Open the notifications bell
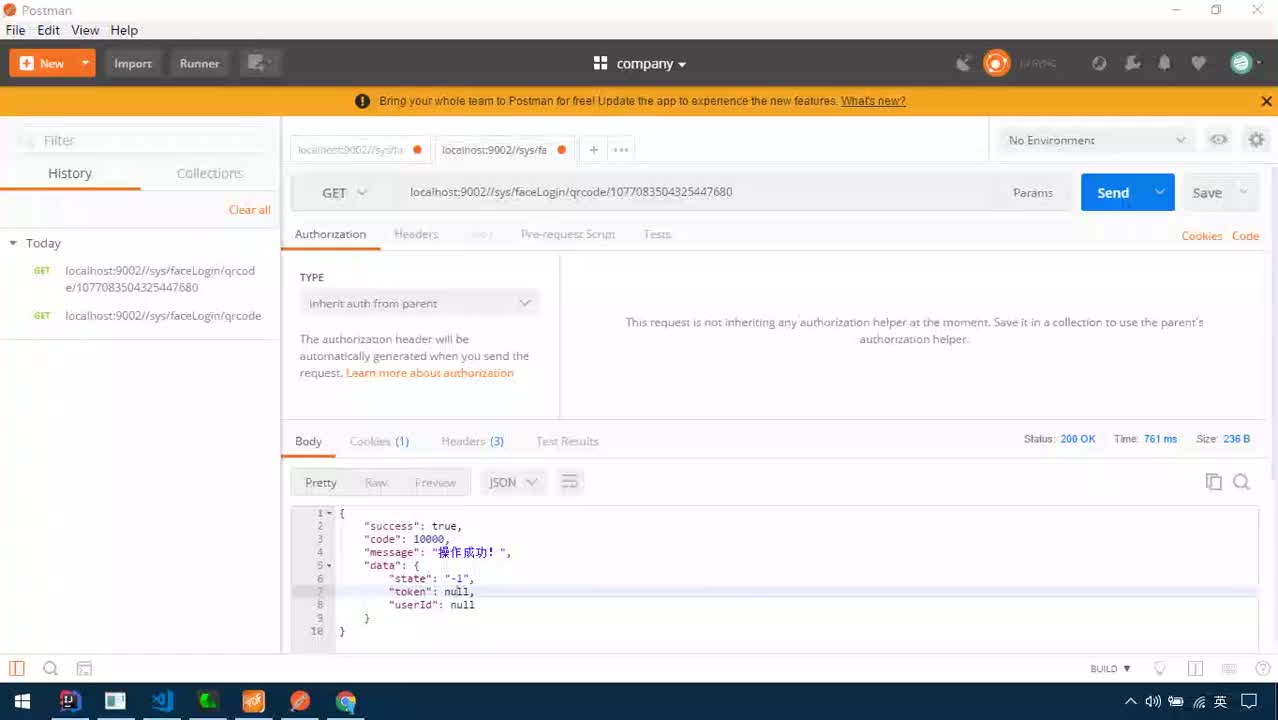 point(1164,63)
